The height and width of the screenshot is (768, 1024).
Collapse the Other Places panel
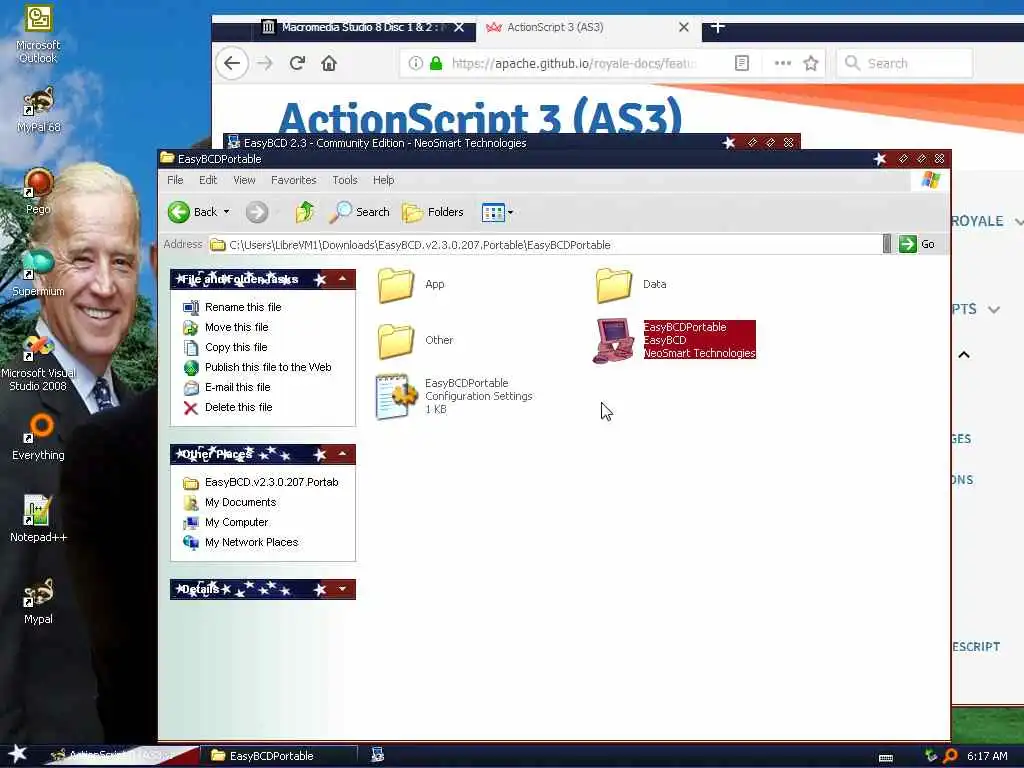(x=342, y=454)
